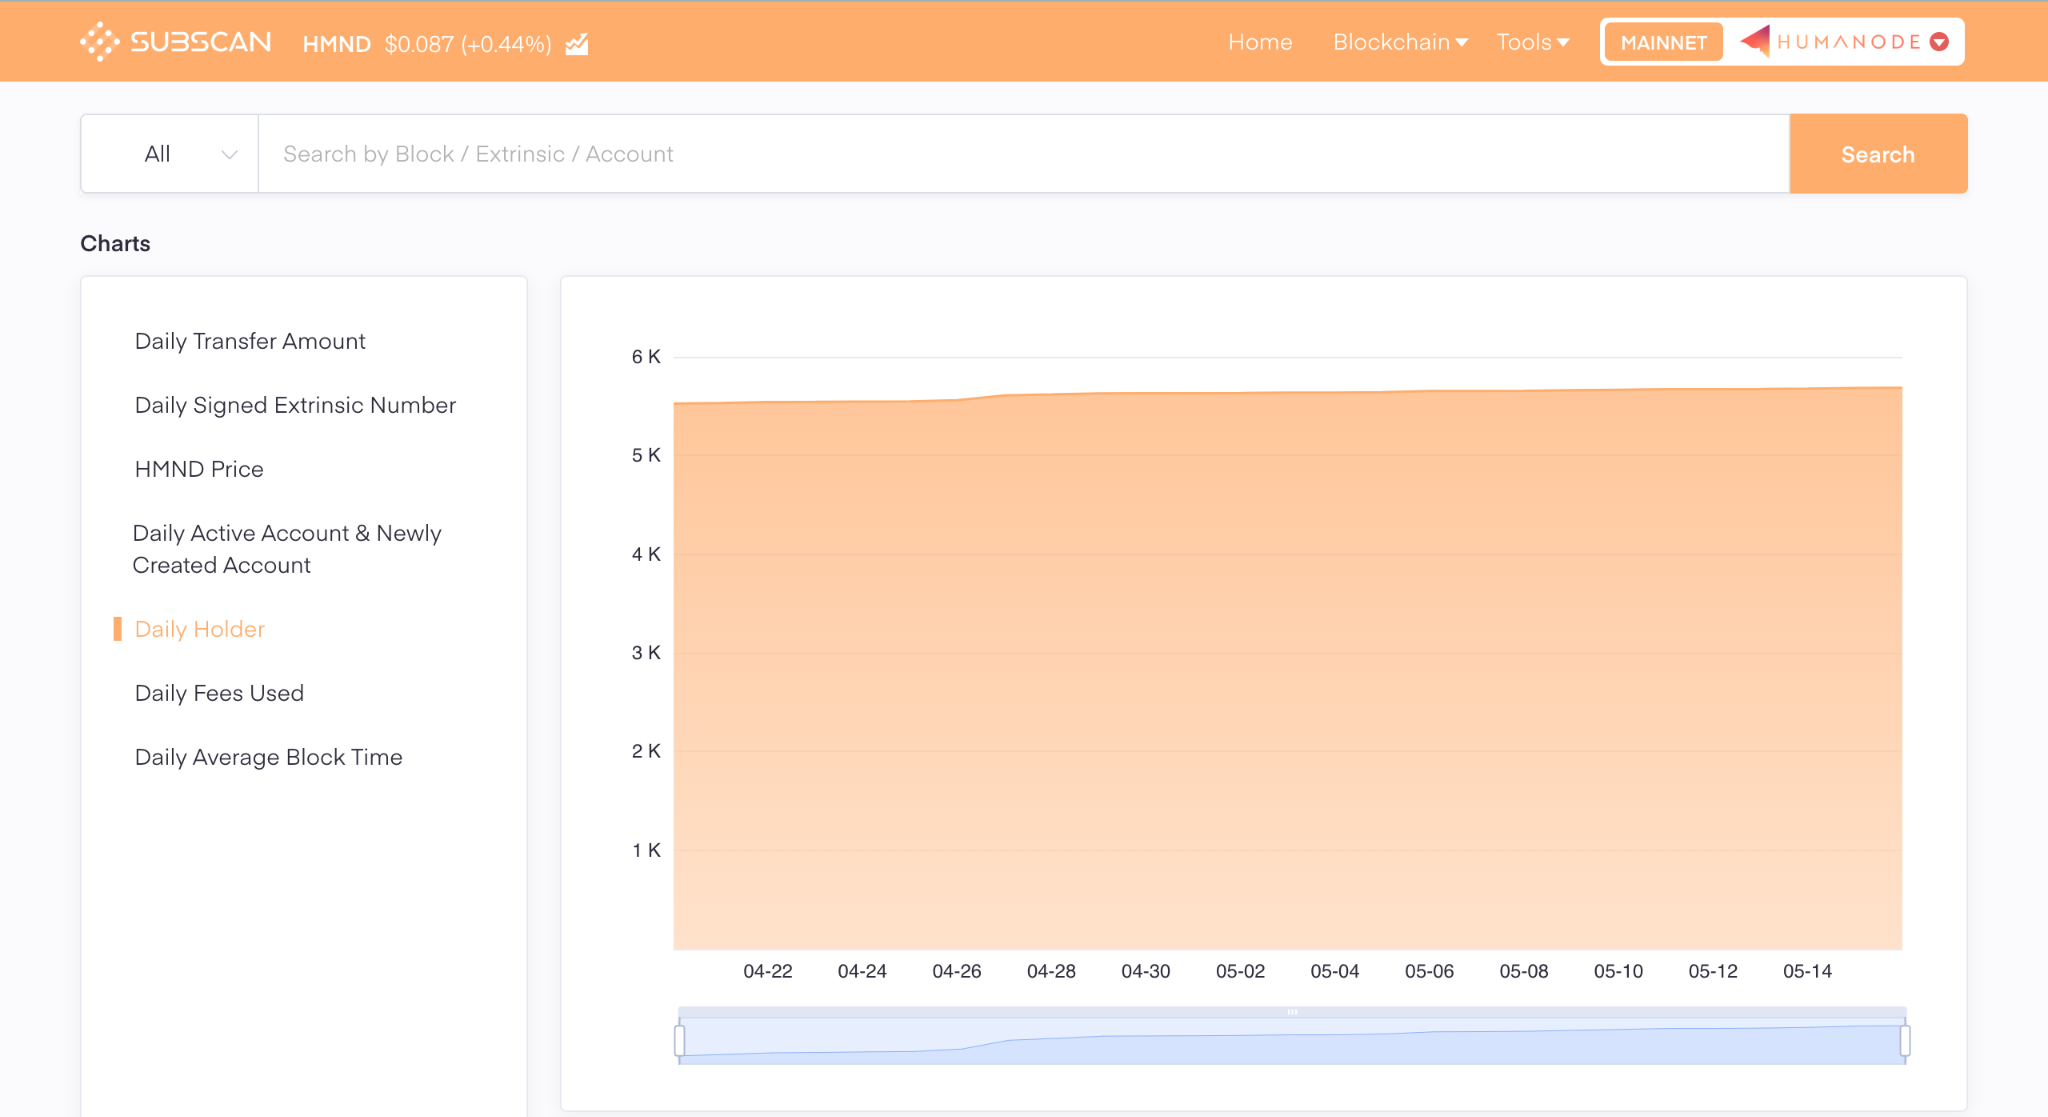The width and height of the screenshot is (2048, 1117).
Task: Click the HMND $0.087 price text
Action: pos(427,44)
